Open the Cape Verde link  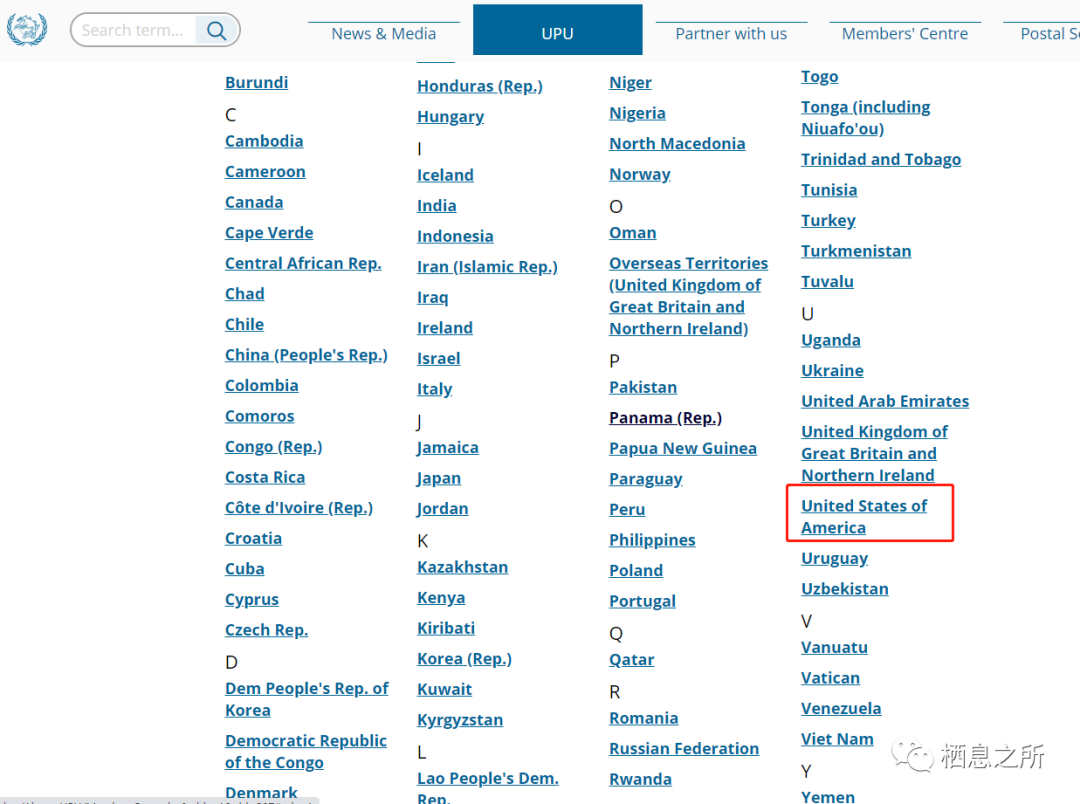(x=269, y=233)
